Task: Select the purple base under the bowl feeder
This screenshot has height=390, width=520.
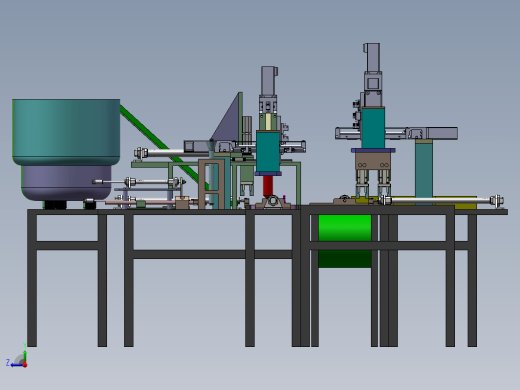Action: coord(66,183)
